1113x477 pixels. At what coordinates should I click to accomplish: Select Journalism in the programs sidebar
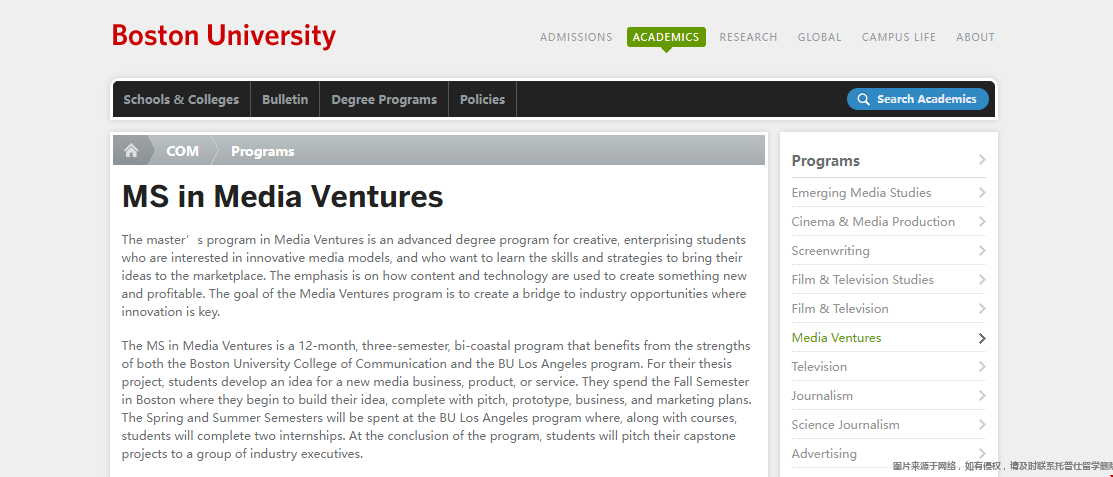(822, 395)
